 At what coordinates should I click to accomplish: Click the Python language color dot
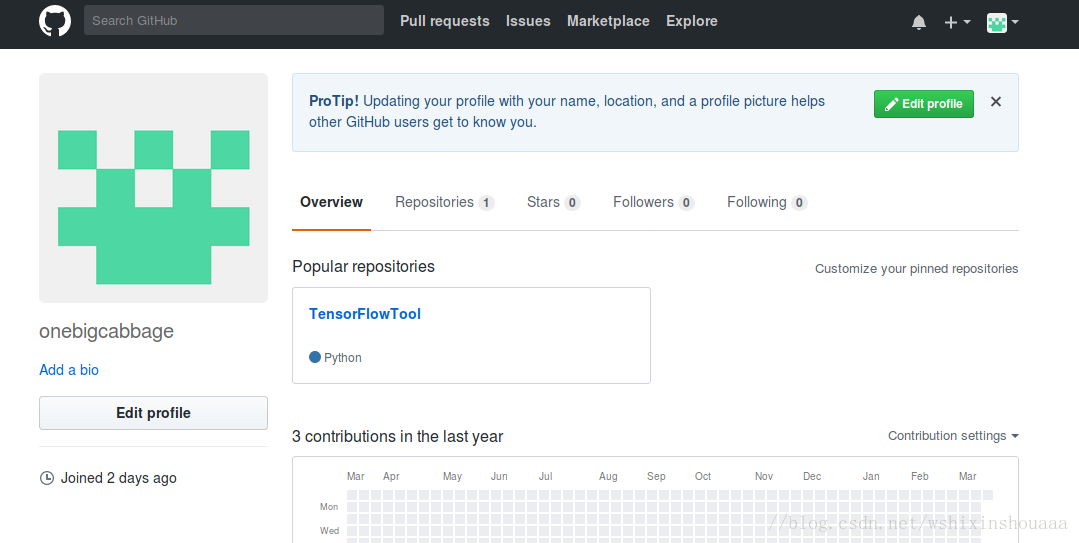(x=314, y=357)
